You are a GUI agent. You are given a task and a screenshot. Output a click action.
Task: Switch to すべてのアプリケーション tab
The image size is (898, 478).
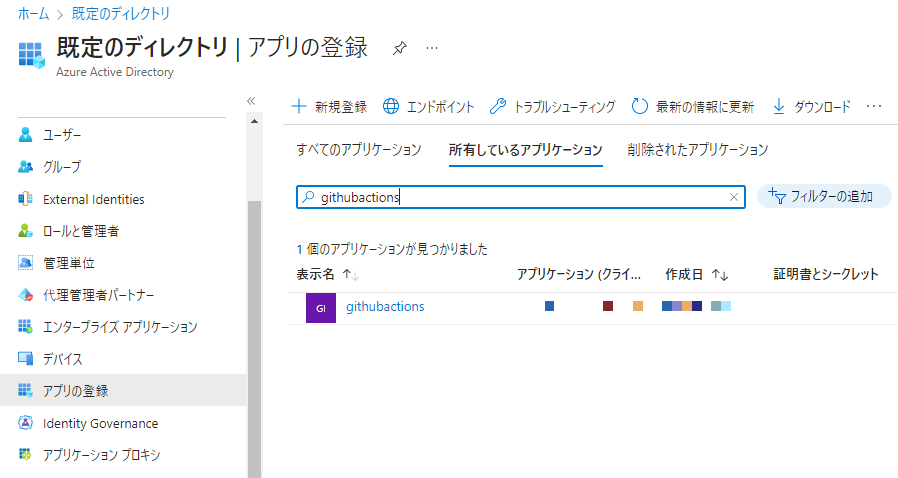[x=359, y=150]
